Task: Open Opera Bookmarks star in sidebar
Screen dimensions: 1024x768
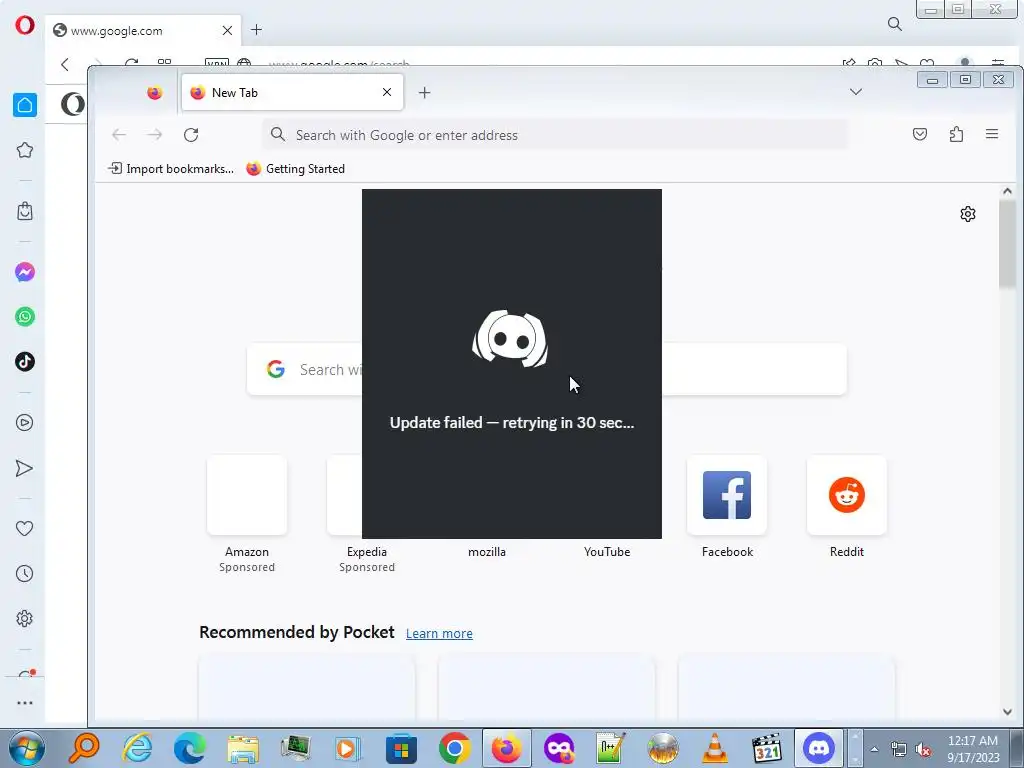Action: coord(25,150)
